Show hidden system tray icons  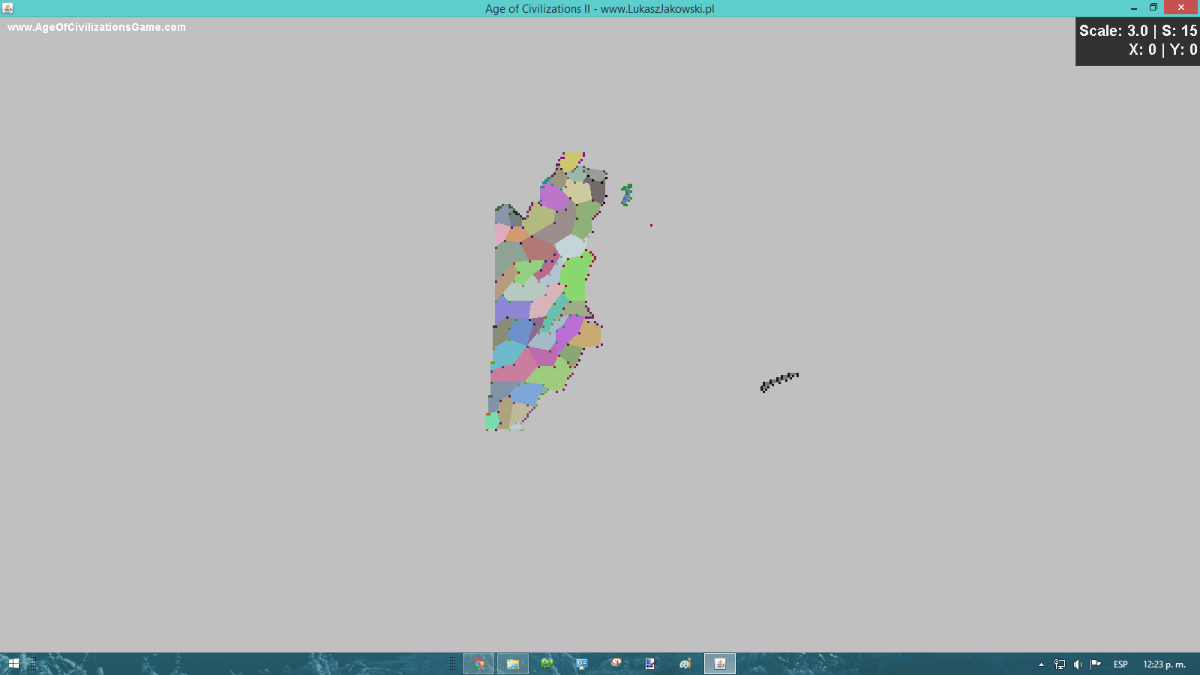1042,665
